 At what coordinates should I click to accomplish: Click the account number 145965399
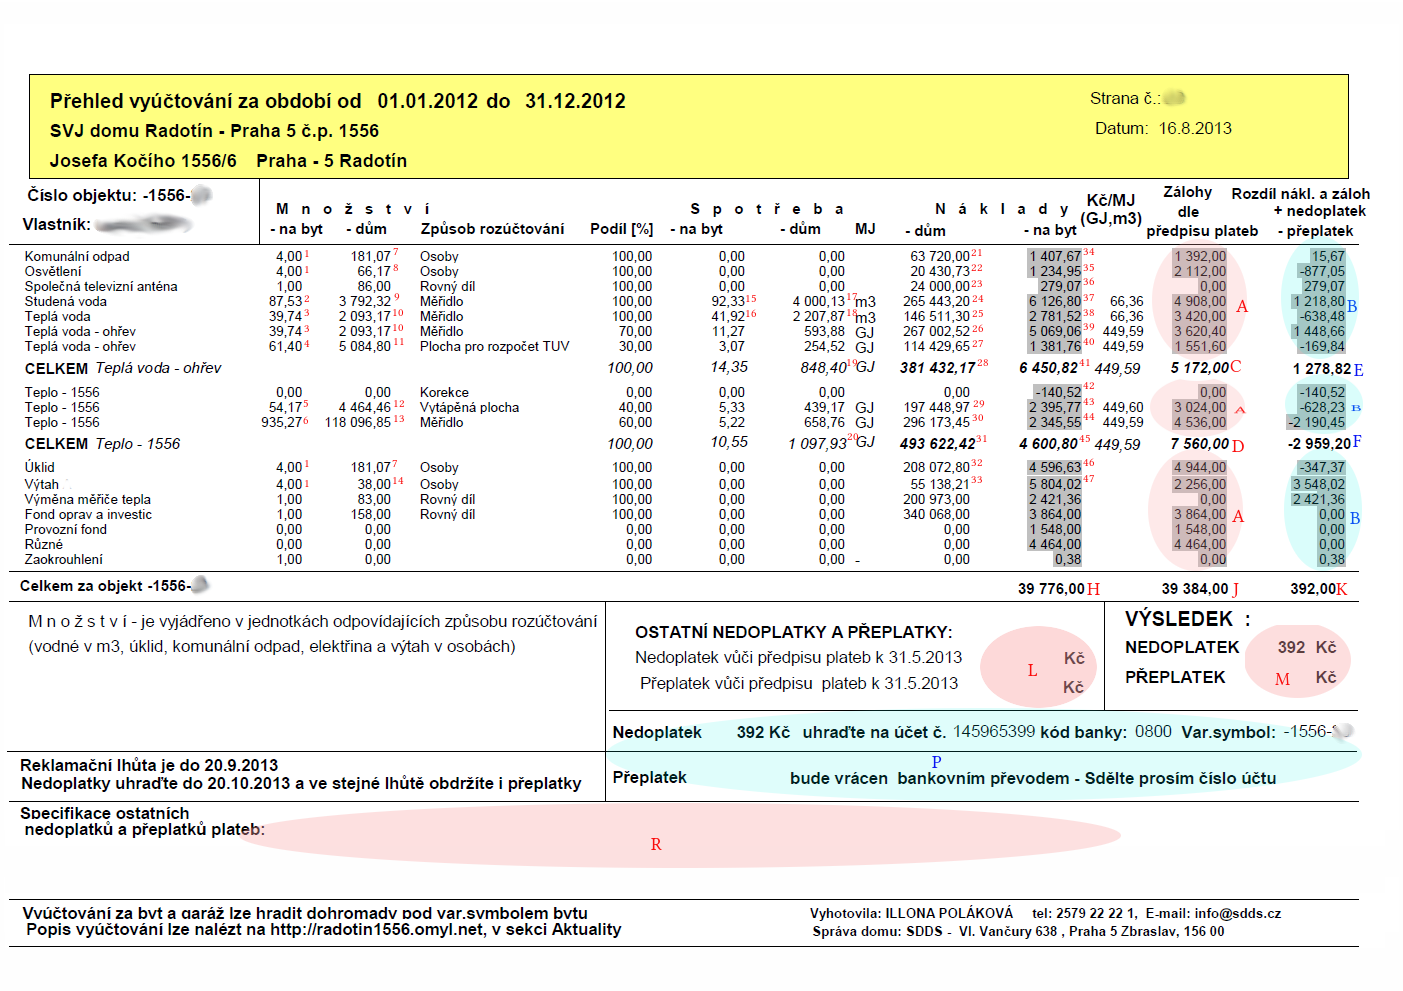[993, 732]
